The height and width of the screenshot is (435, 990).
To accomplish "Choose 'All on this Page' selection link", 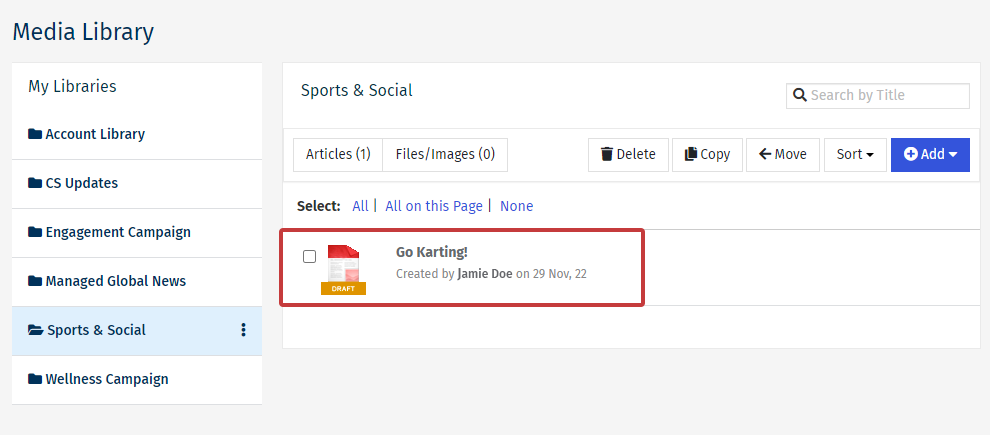I will [433, 206].
